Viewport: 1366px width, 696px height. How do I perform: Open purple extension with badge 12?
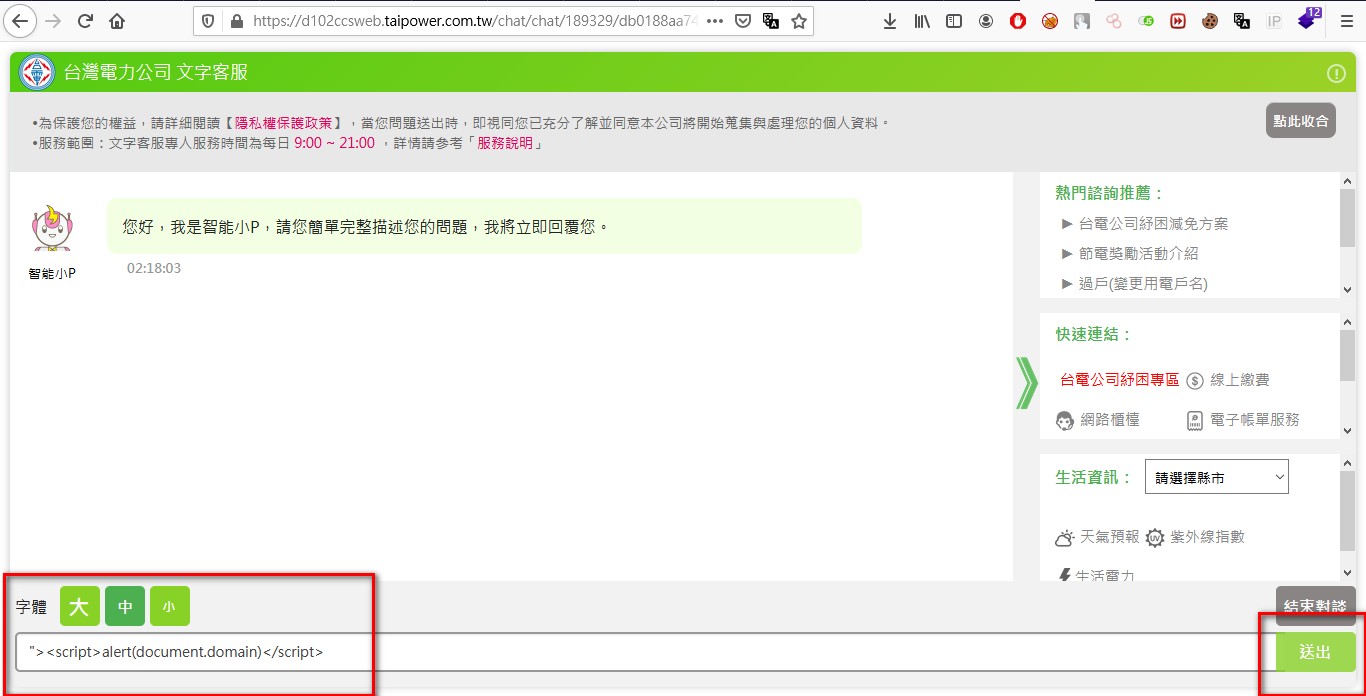[x=1308, y=19]
